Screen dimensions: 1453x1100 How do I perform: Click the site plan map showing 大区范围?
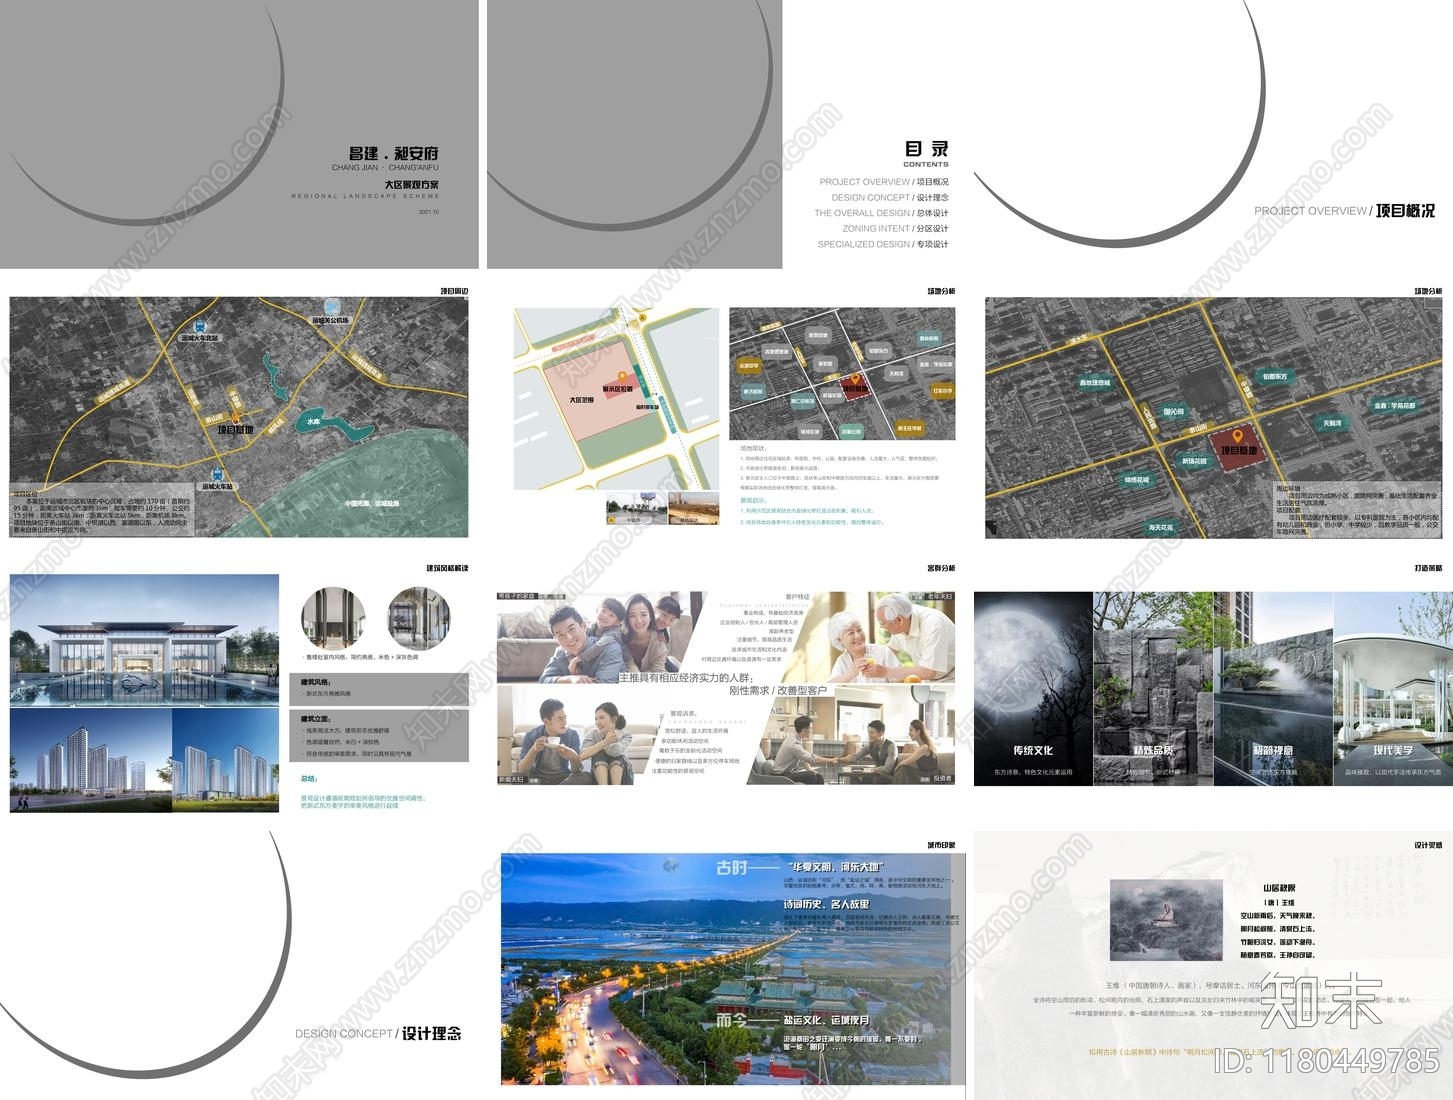click(x=616, y=398)
